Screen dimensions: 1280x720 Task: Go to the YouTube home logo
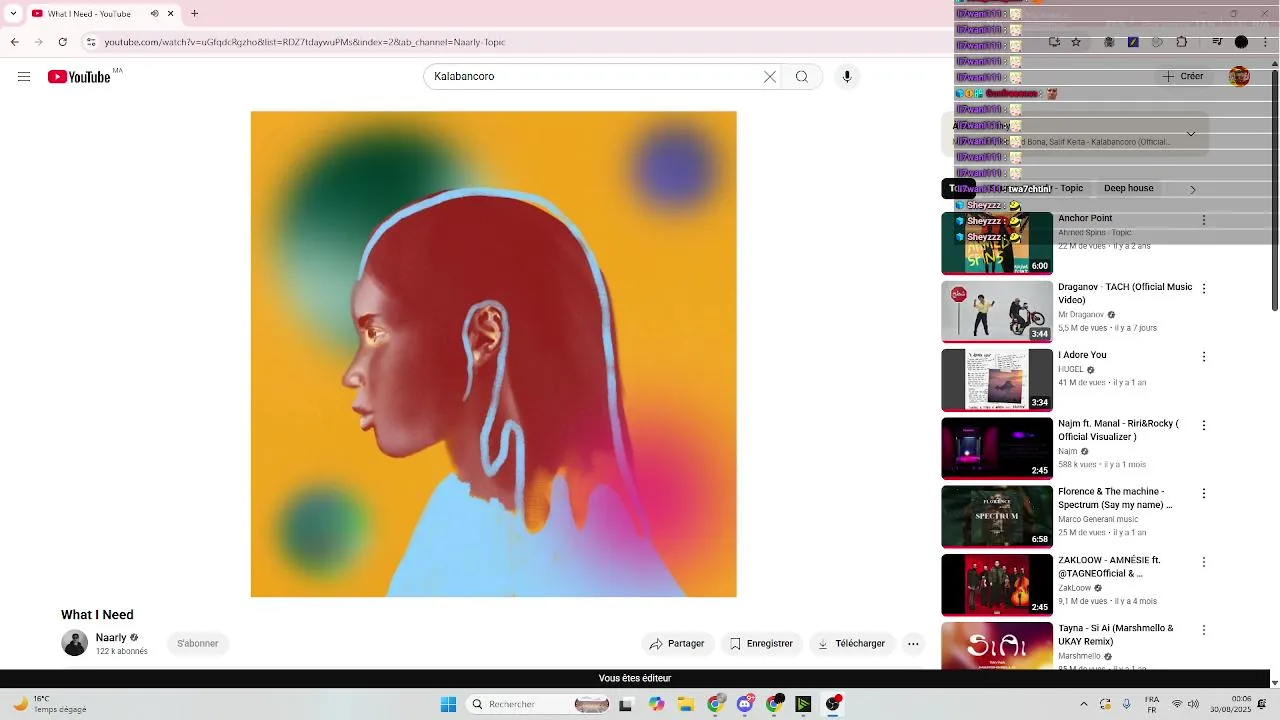point(79,77)
